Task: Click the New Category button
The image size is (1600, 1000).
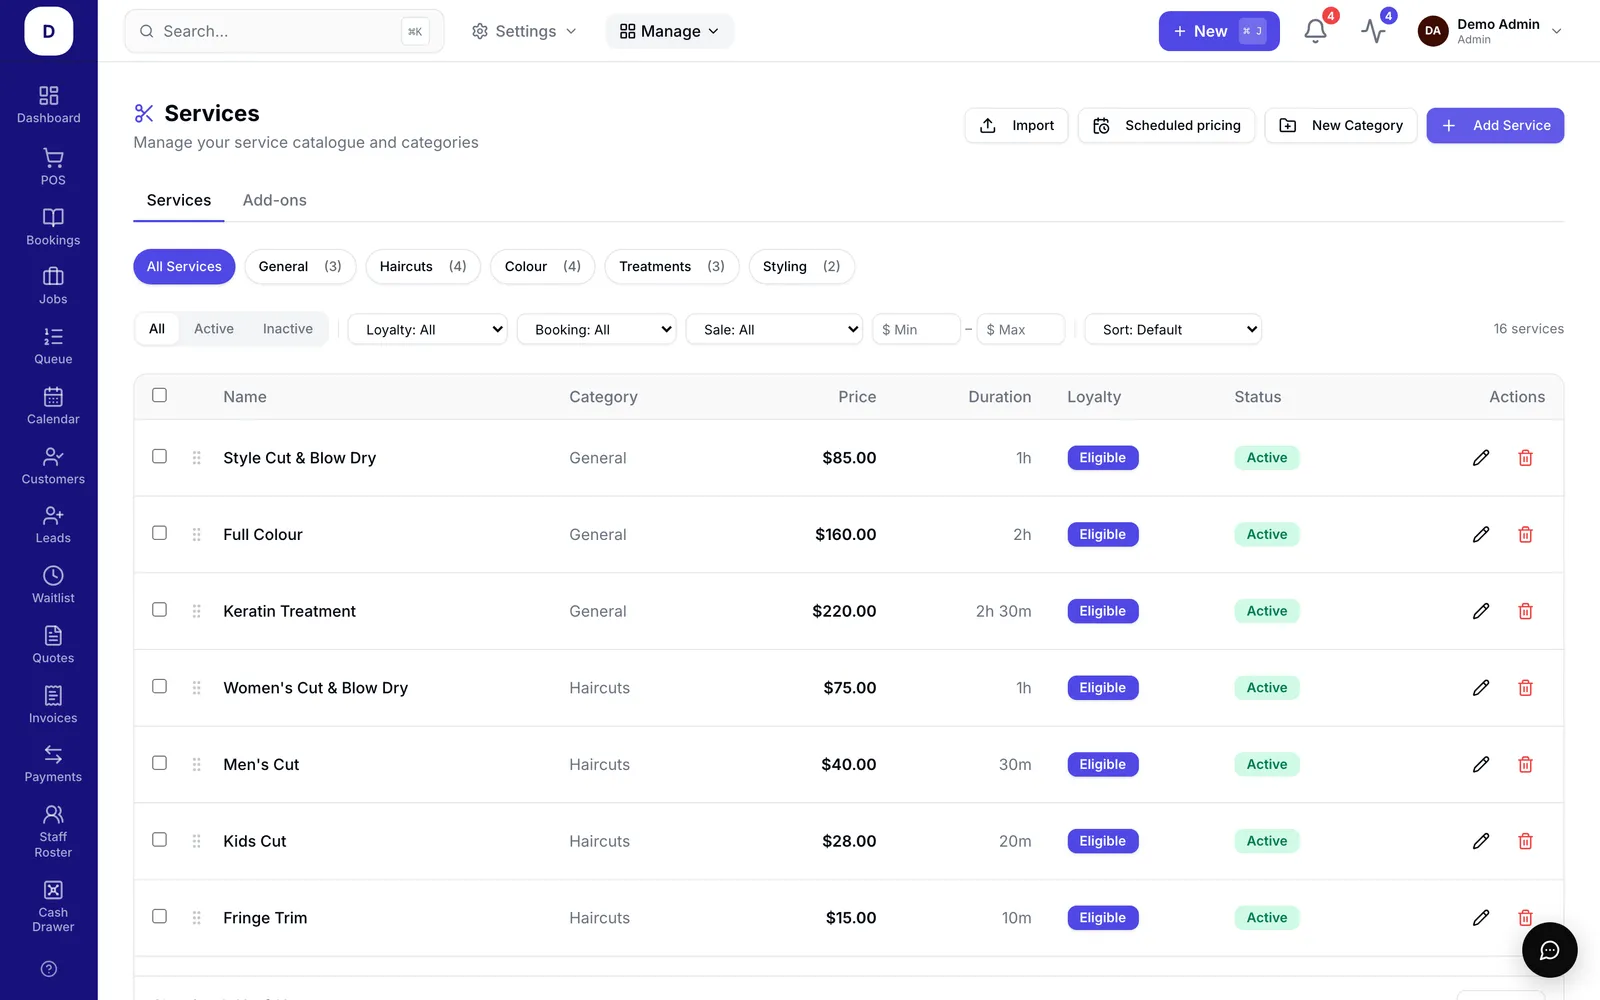Action: point(1341,125)
